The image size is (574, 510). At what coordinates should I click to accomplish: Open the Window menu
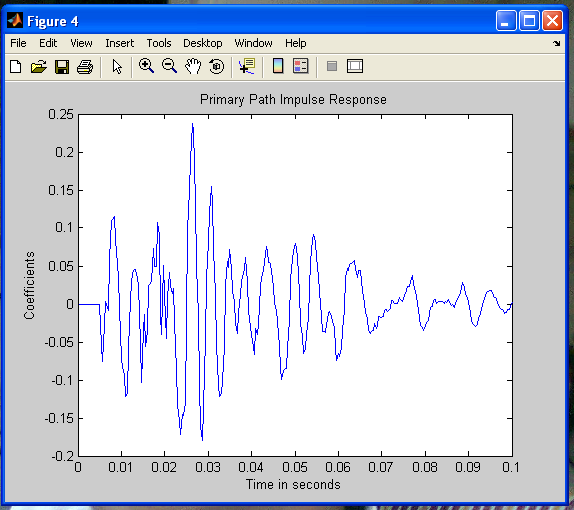point(253,43)
